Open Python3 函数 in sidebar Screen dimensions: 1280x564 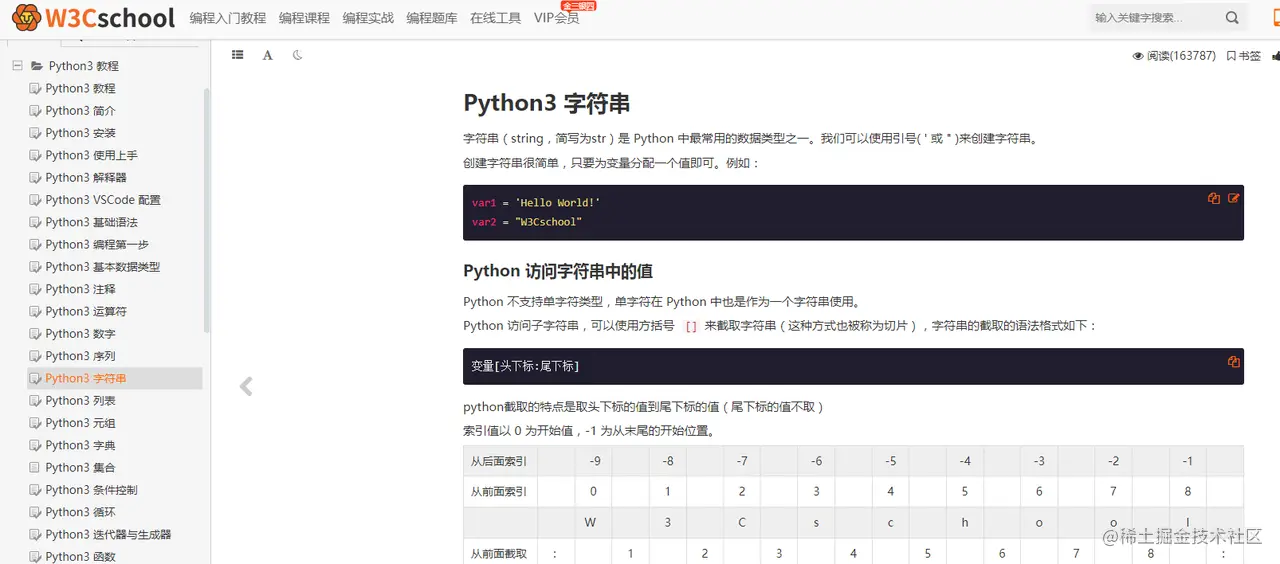80,557
